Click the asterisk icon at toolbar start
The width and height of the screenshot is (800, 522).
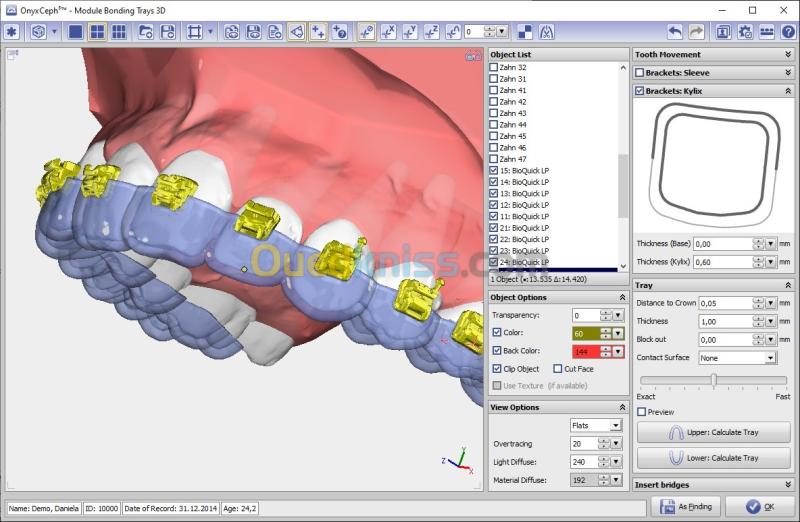coord(12,32)
